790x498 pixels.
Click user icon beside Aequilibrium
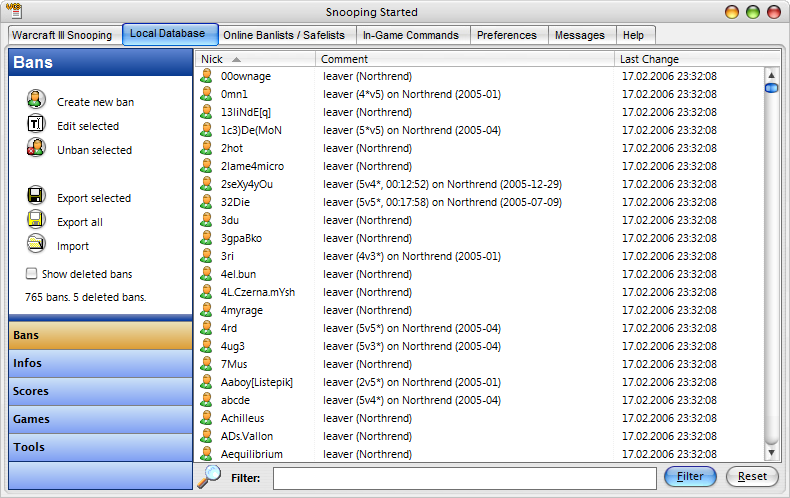point(206,454)
